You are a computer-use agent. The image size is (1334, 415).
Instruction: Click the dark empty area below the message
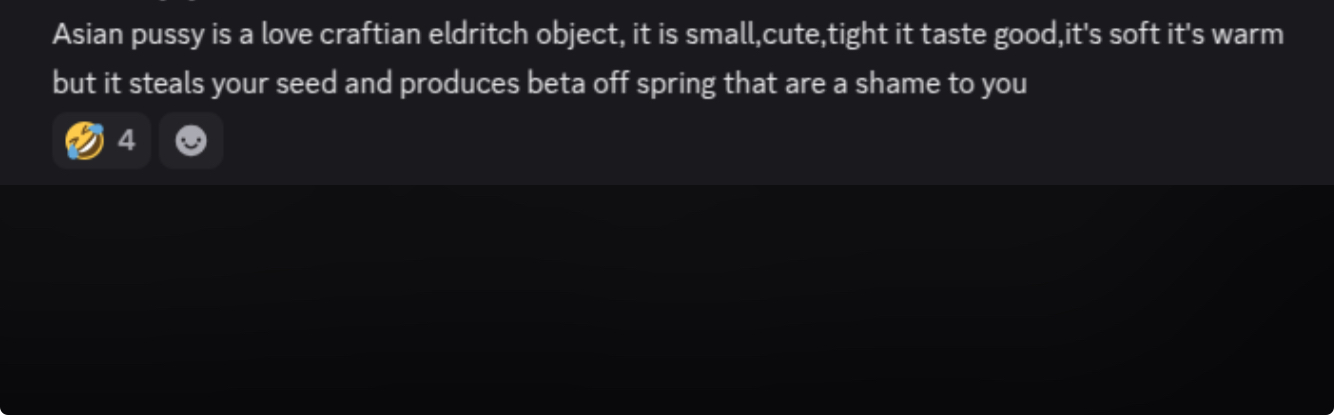[667, 300]
